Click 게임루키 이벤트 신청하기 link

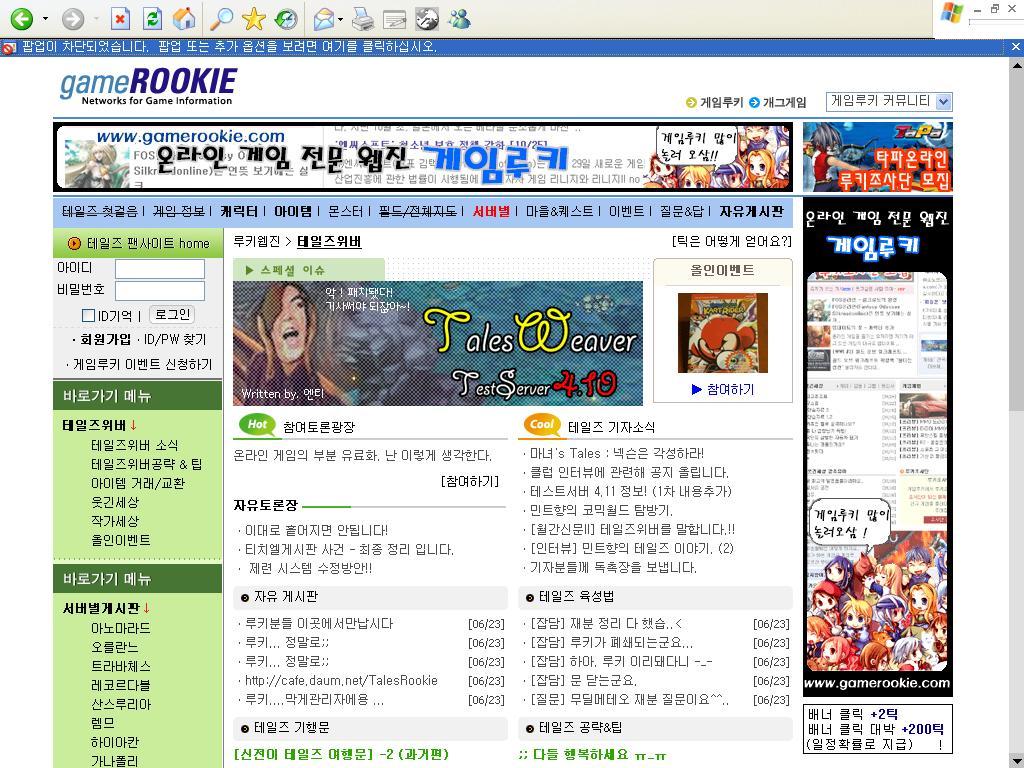(142, 364)
